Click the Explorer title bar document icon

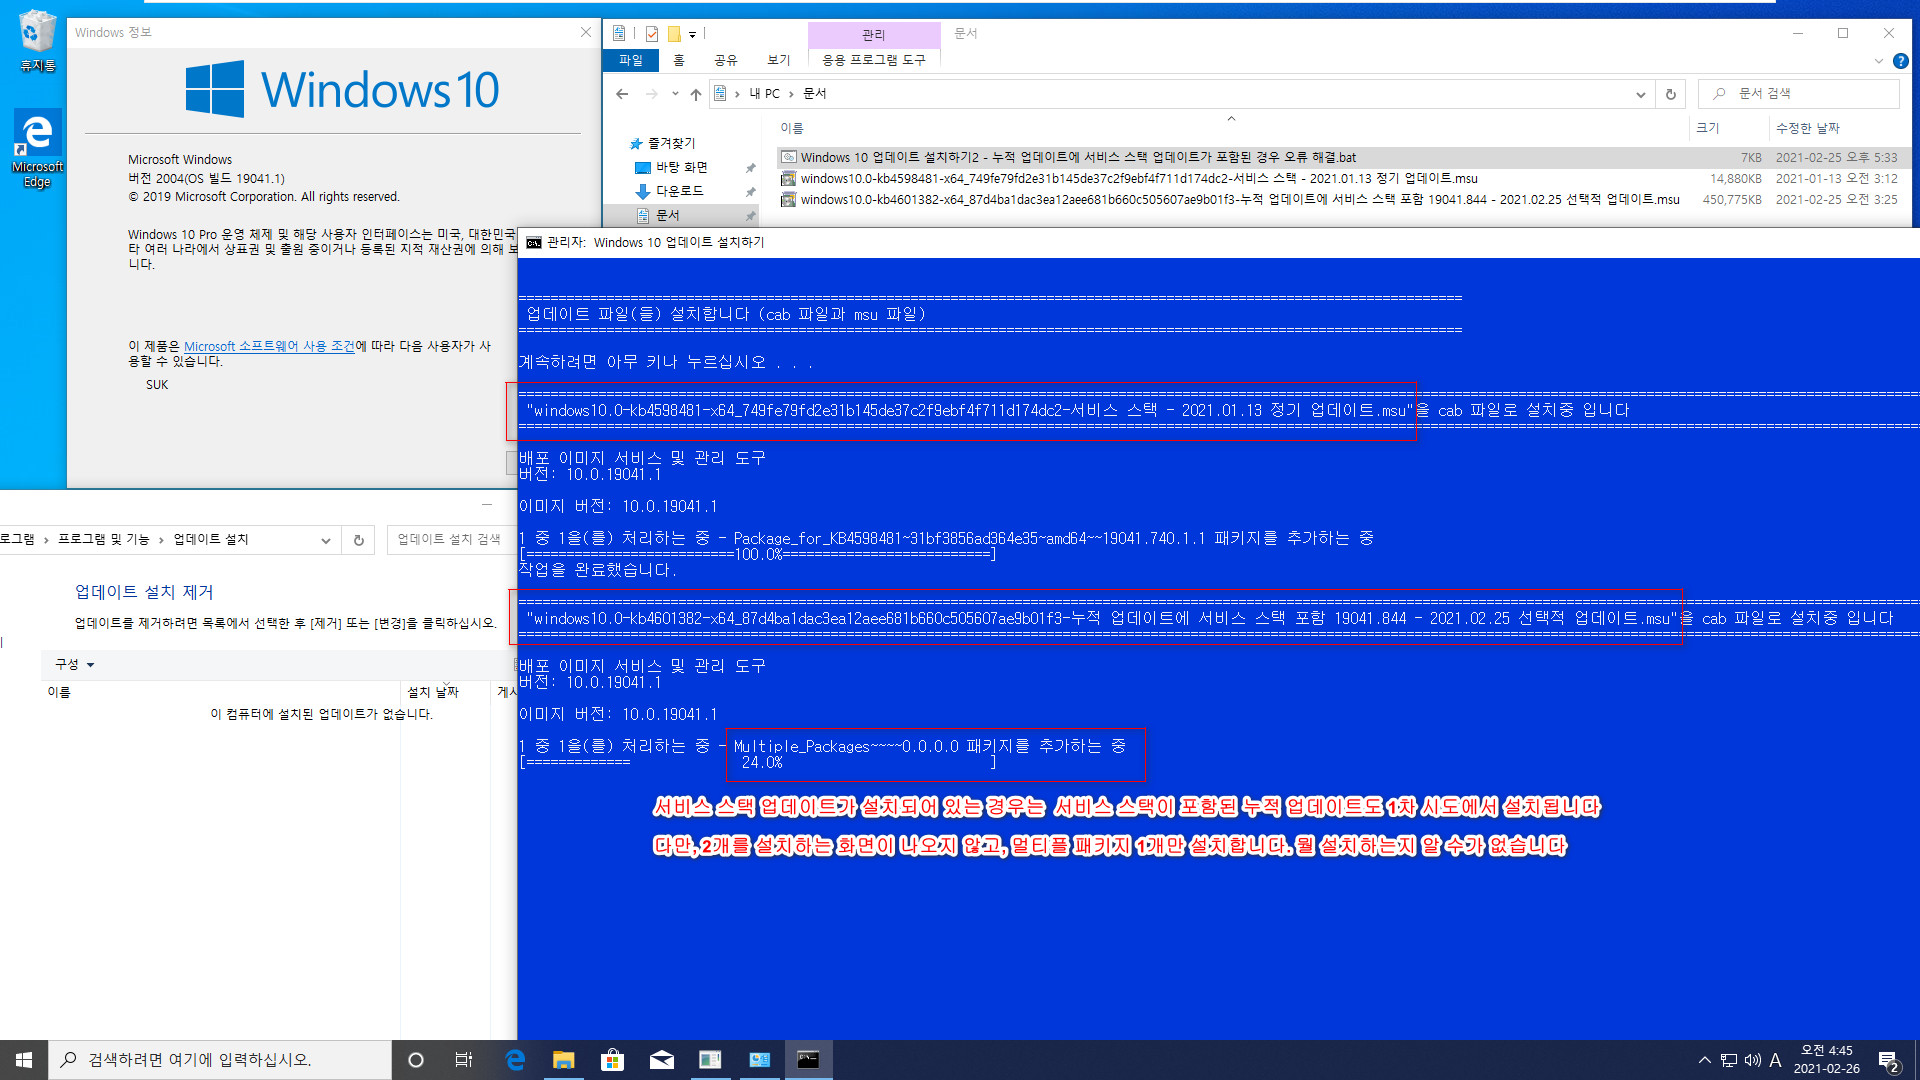point(619,33)
